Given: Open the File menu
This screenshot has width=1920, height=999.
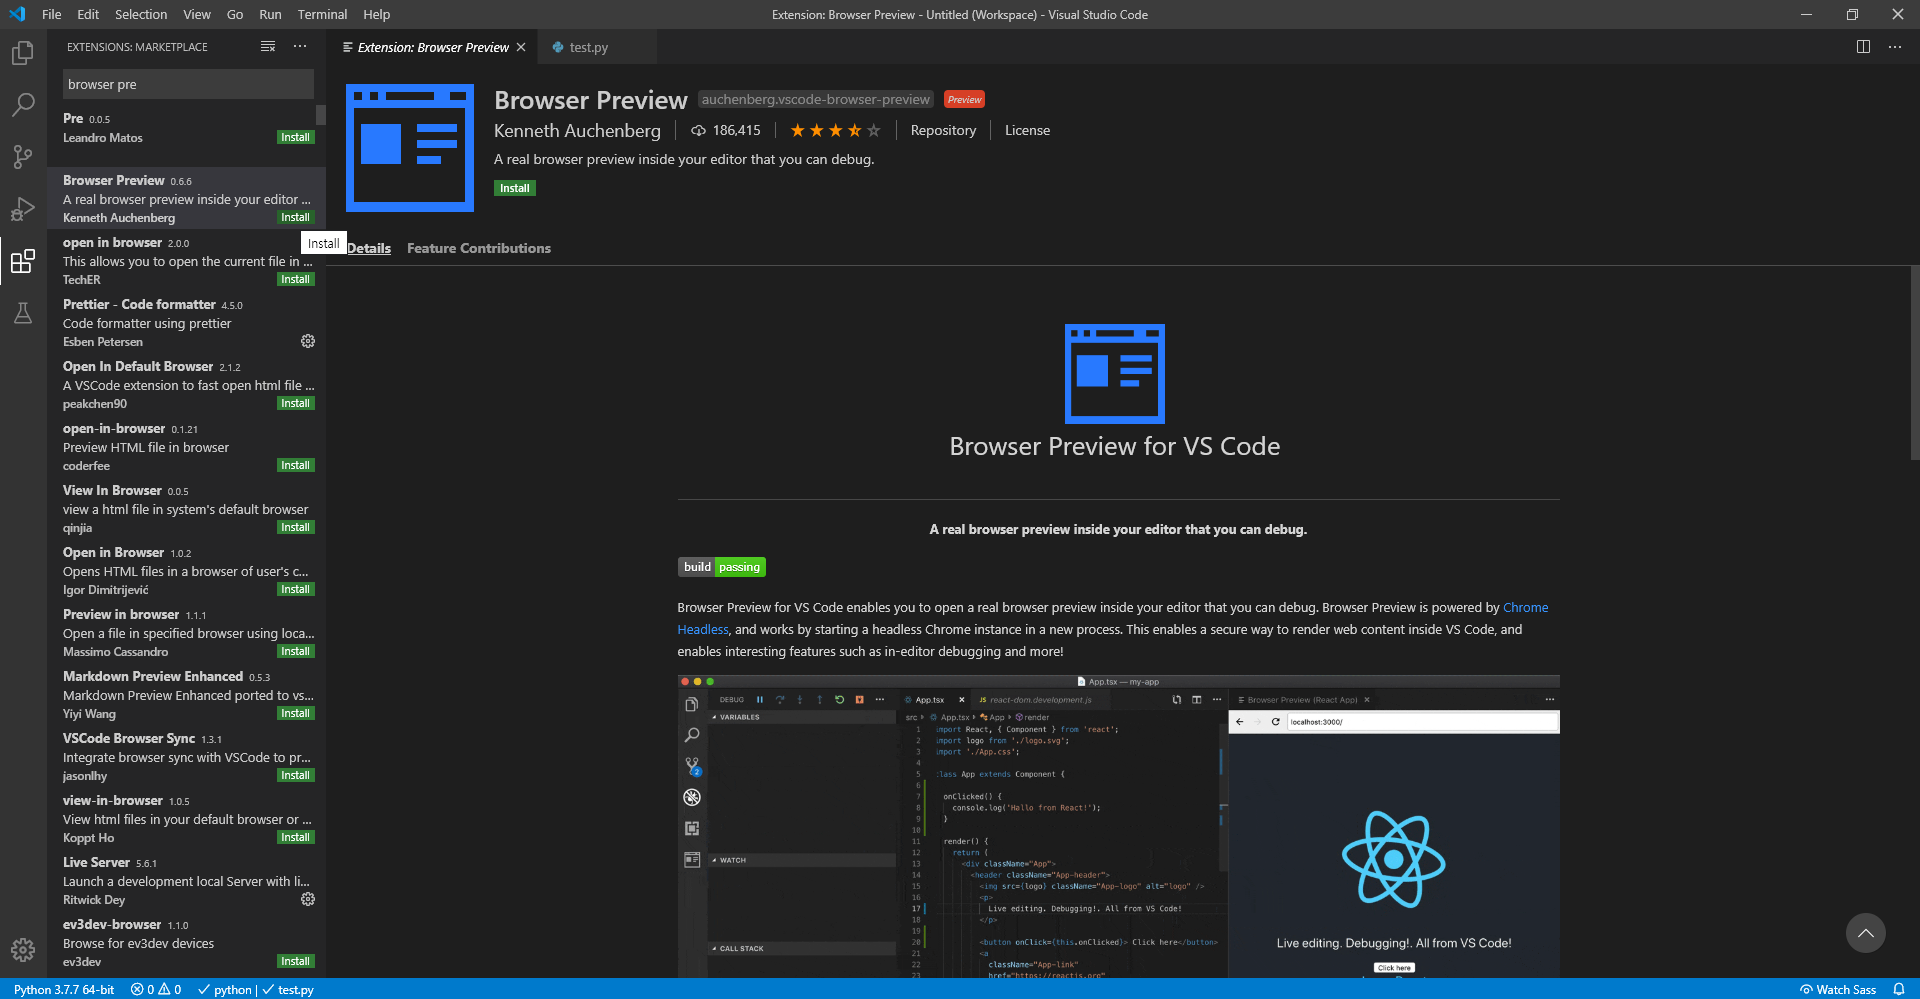Looking at the screenshot, I should [52, 14].
